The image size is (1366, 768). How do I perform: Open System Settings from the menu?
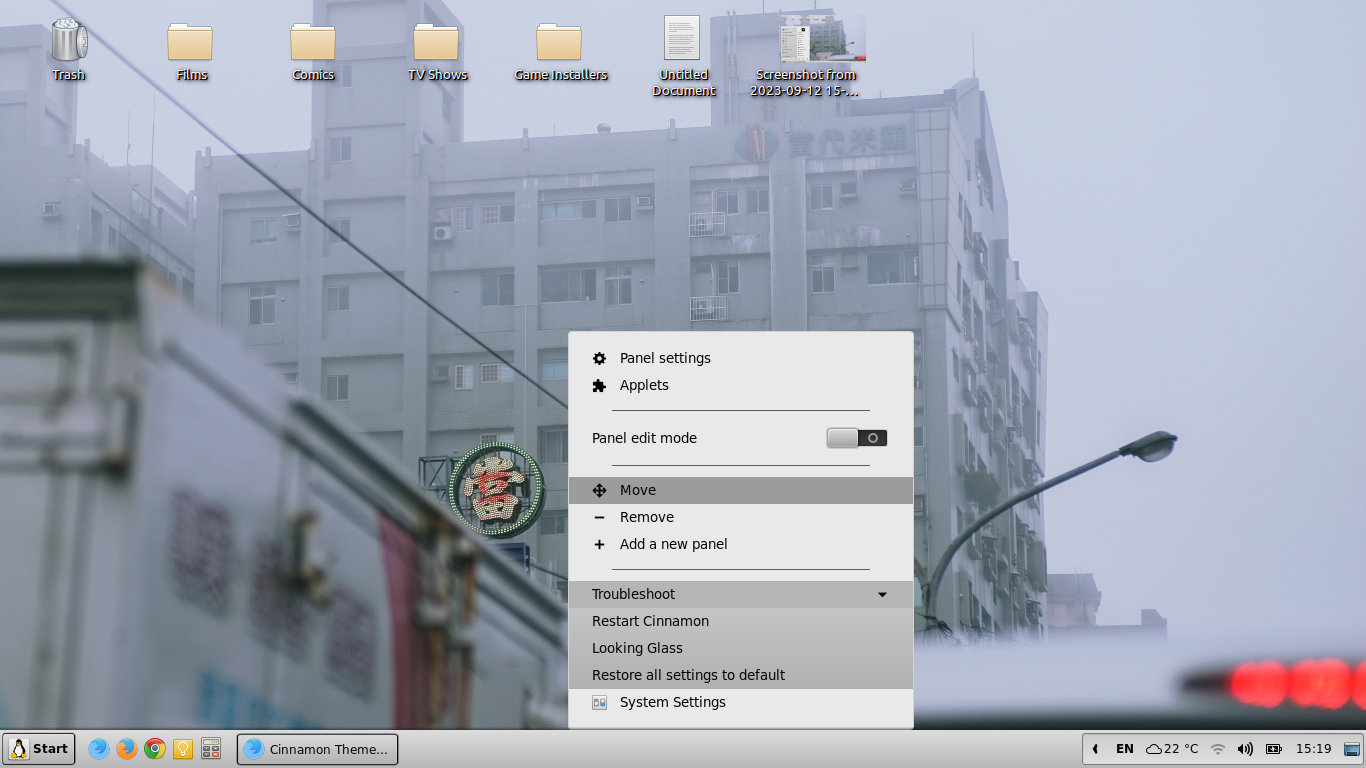pyautogui.click(x=741, y=702)
